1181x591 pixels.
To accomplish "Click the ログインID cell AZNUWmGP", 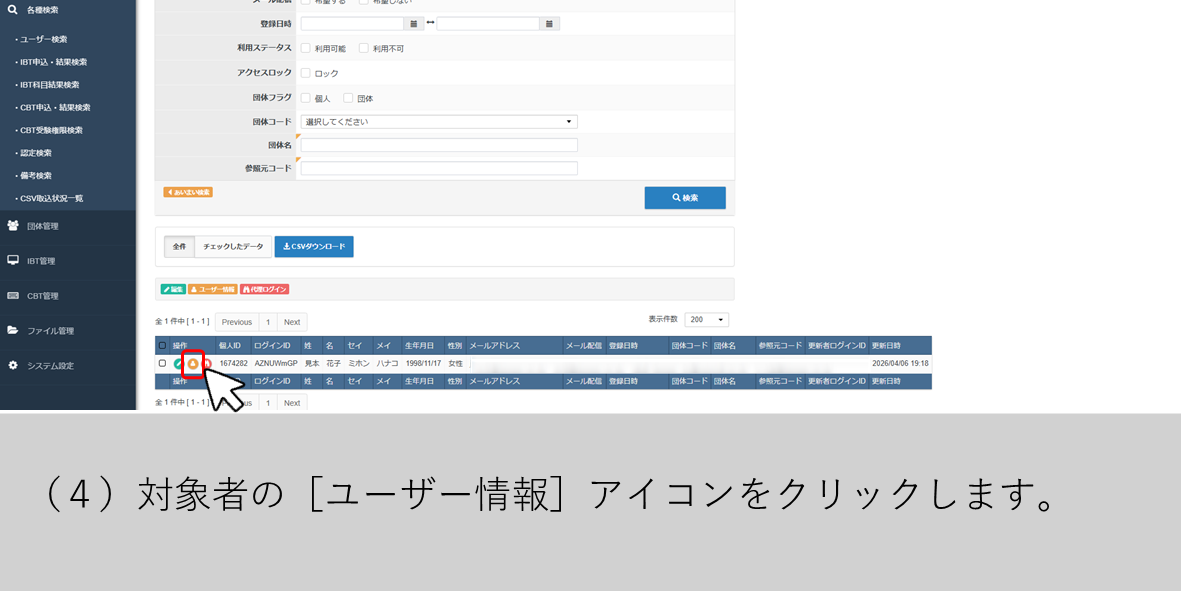I will 276,364.
